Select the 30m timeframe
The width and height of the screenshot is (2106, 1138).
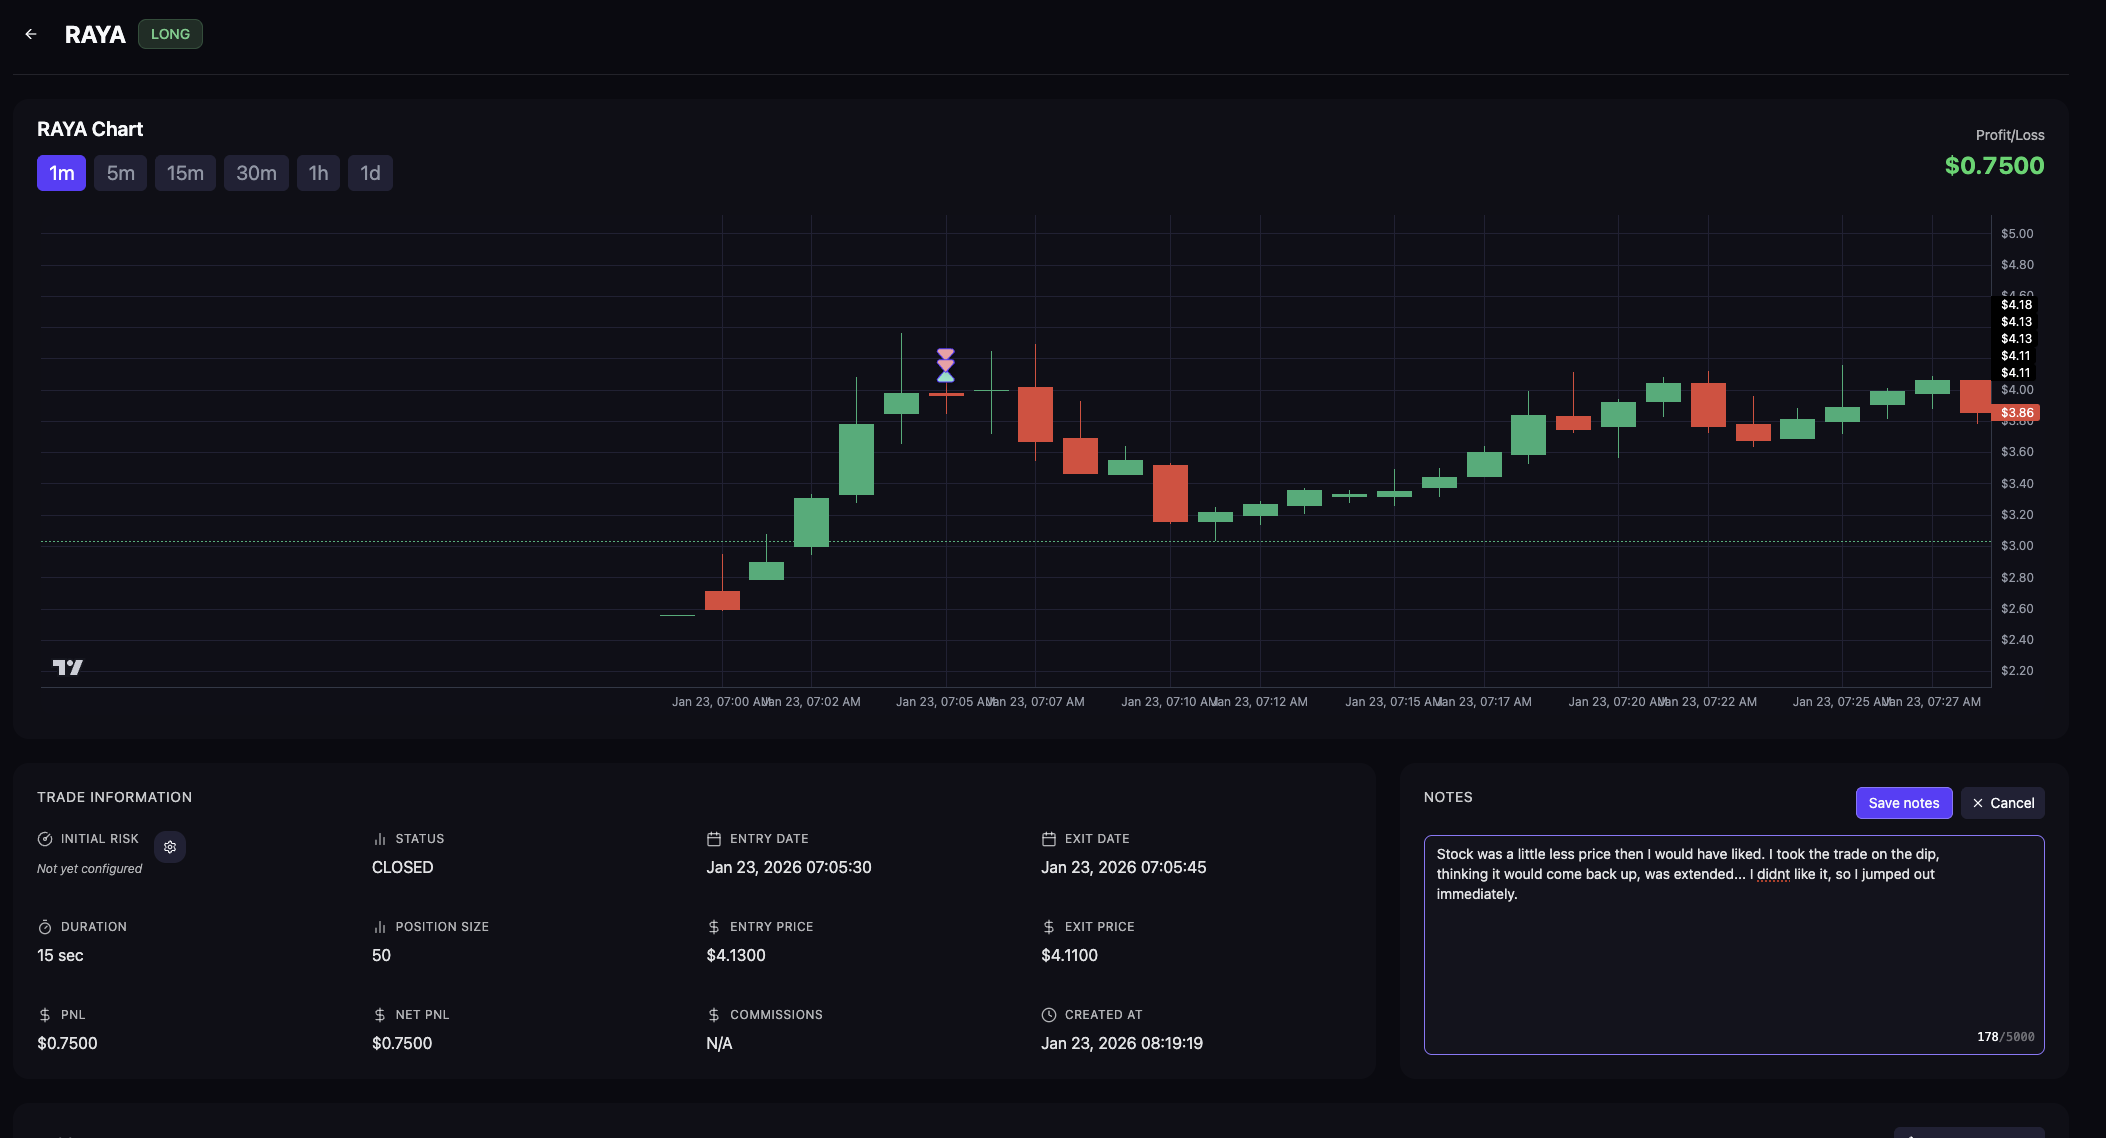click(x=256, y=173)
